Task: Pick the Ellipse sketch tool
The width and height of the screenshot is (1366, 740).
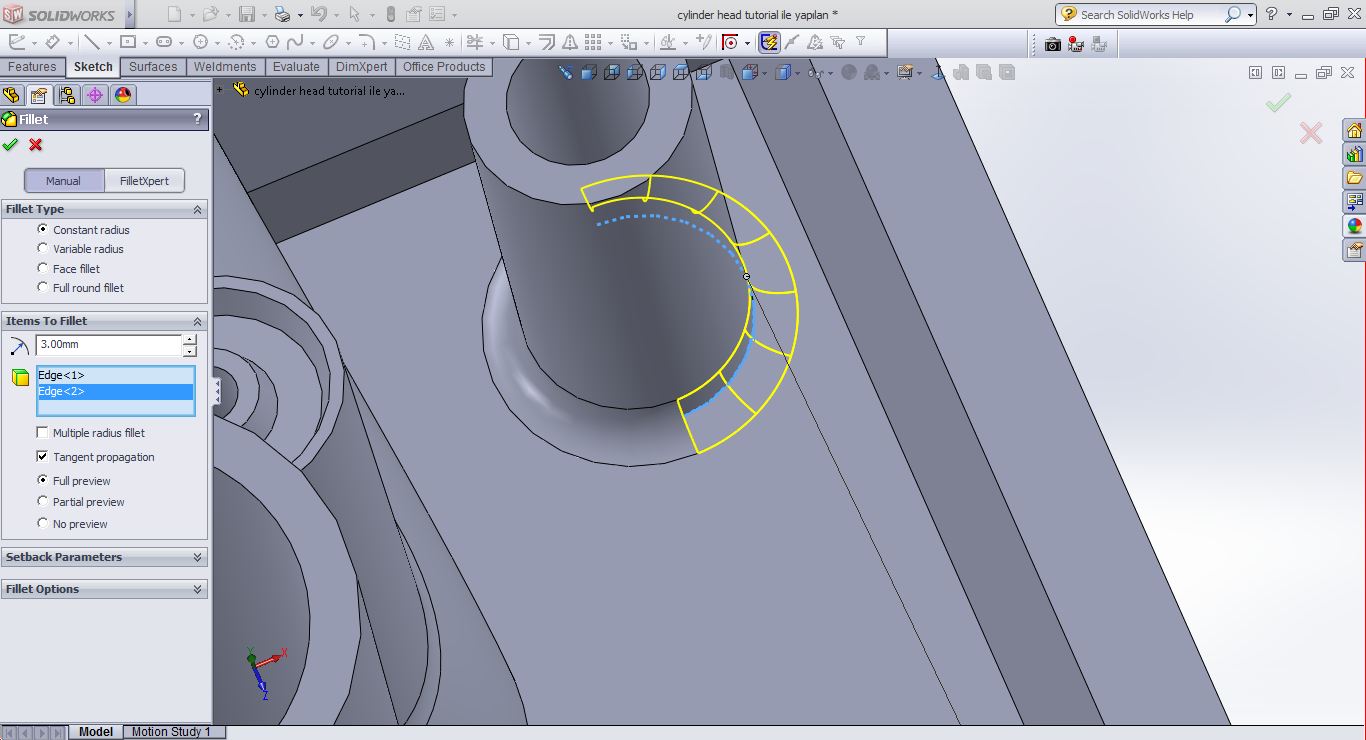Action: coord(332,42)
